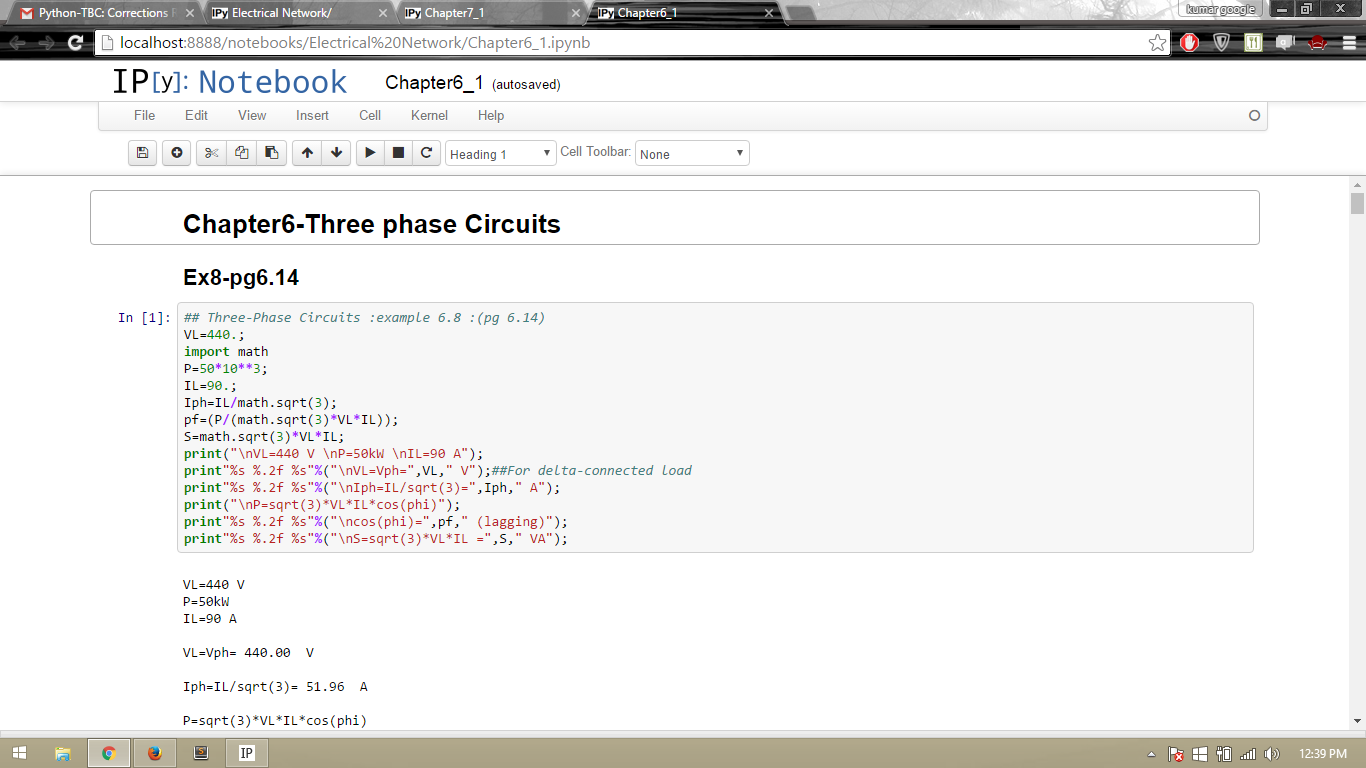Paste cell below icon
This screenshot has height=768, width=1366.
(x=271, y=153)
